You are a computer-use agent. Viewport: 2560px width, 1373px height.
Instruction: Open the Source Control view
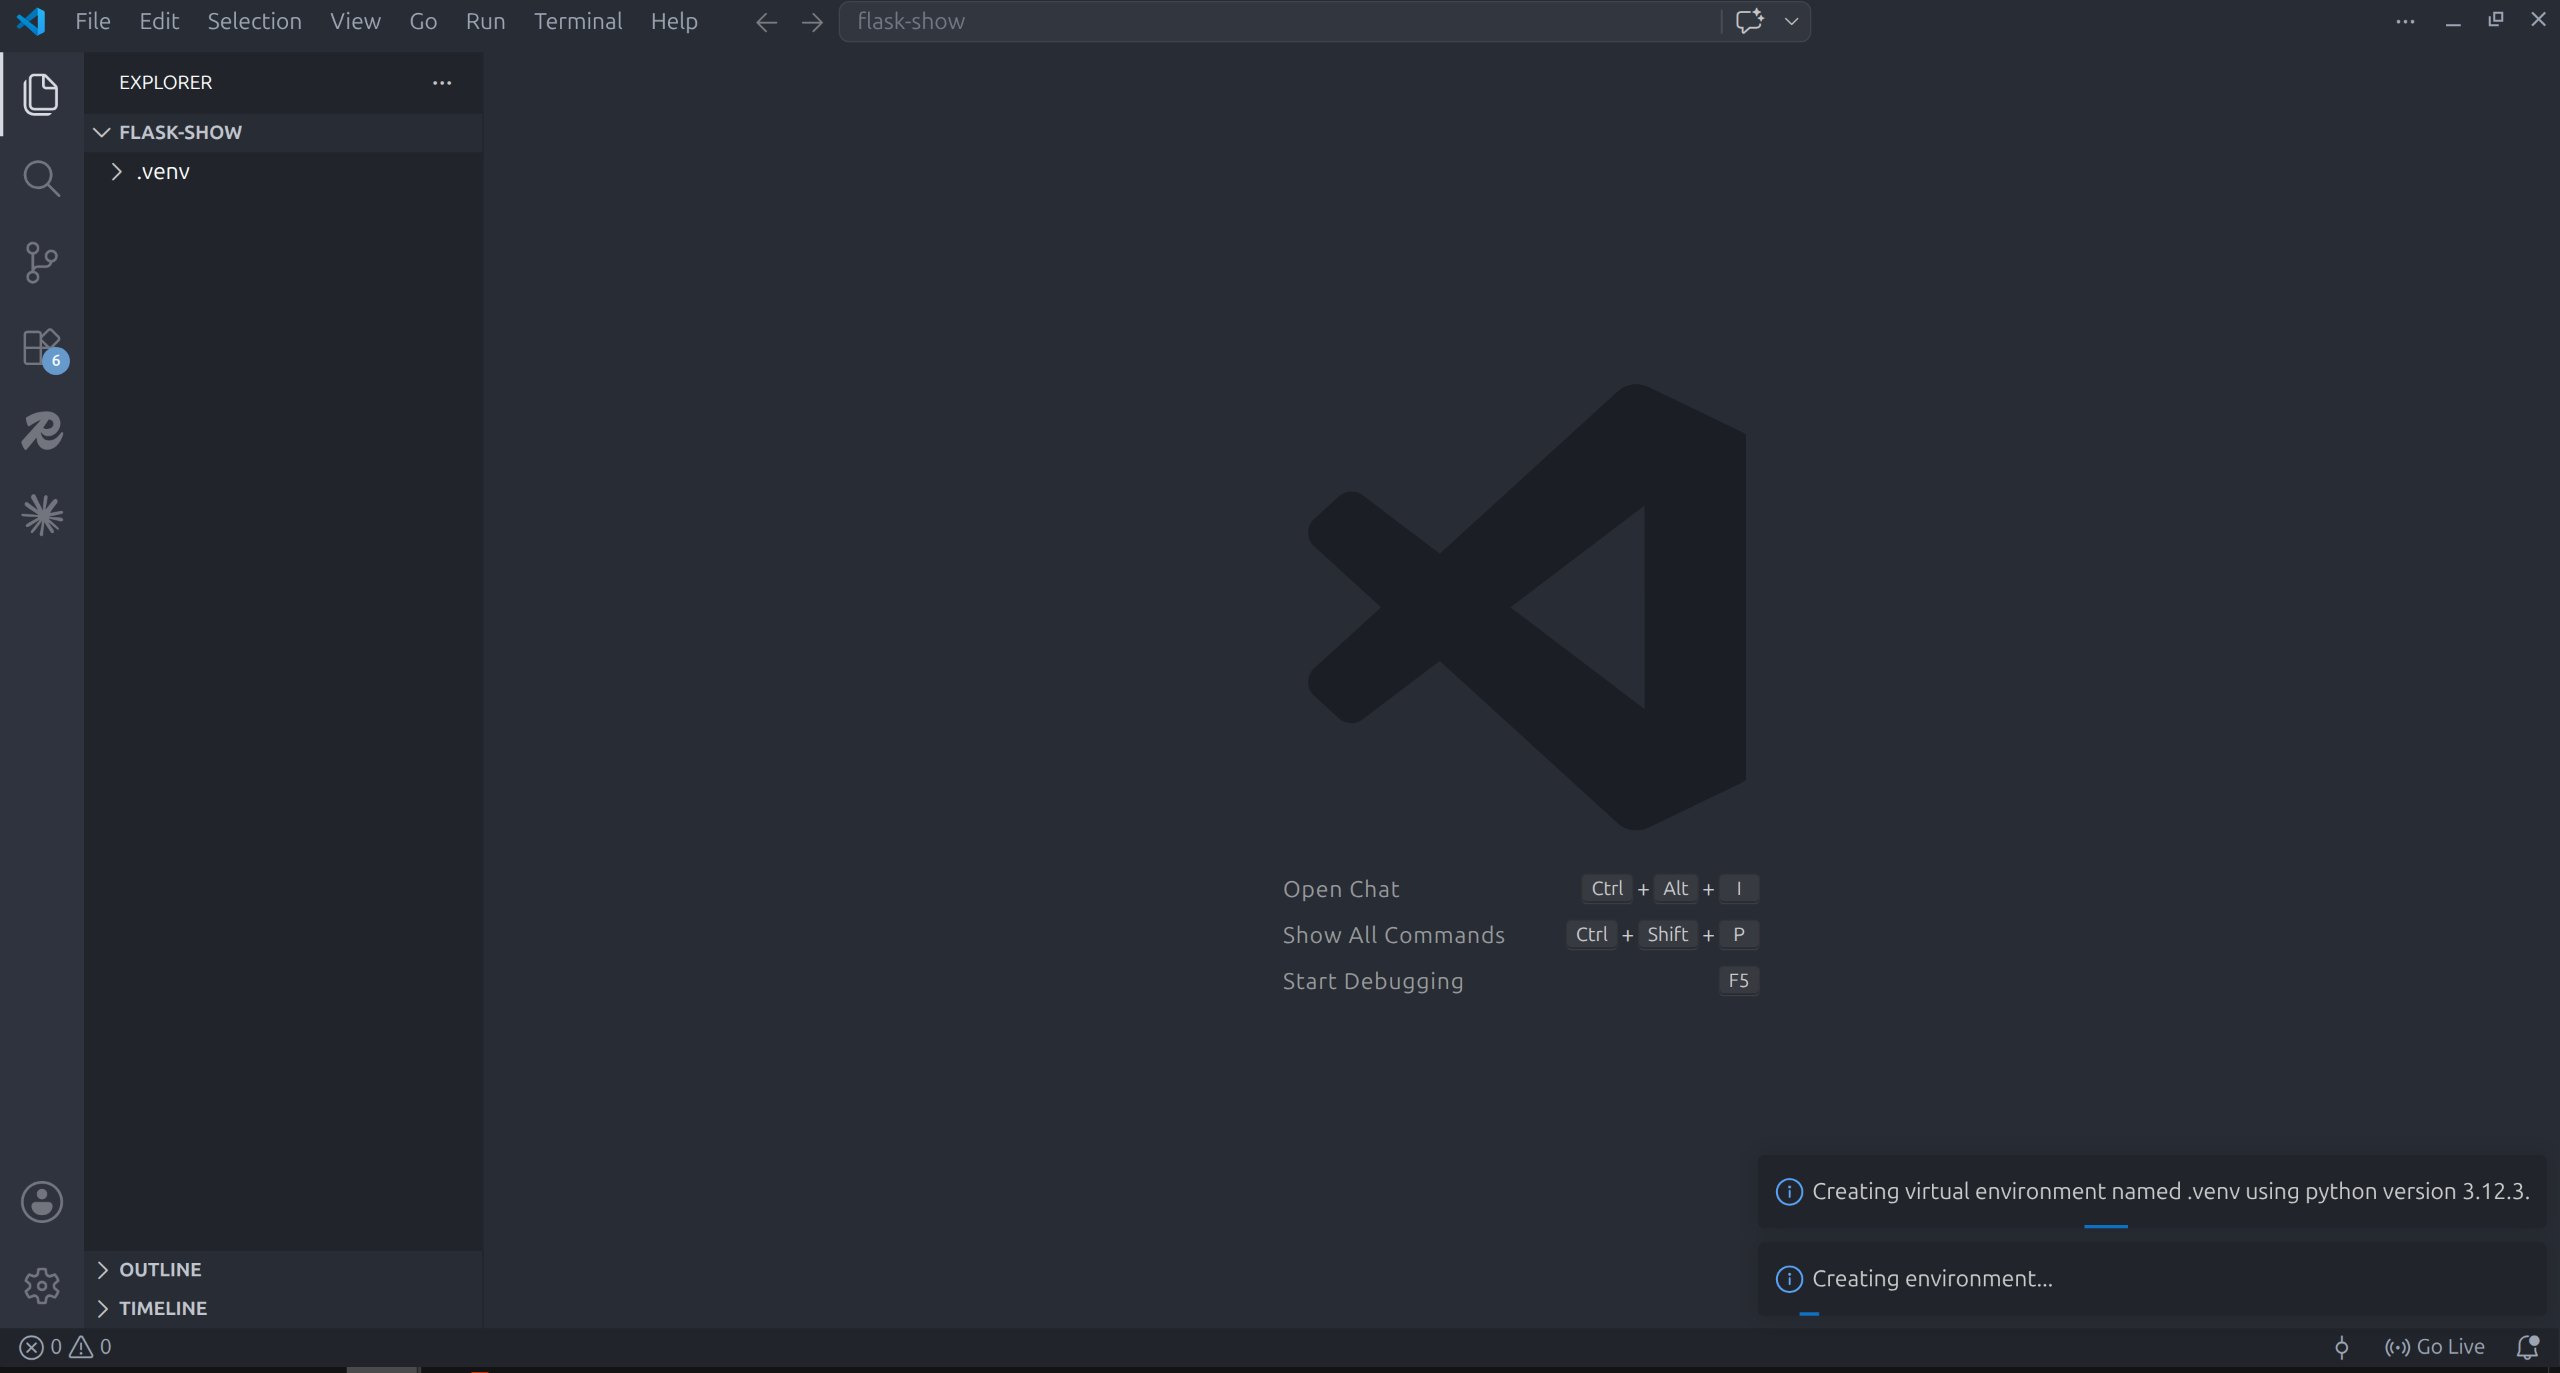[41, 263]
